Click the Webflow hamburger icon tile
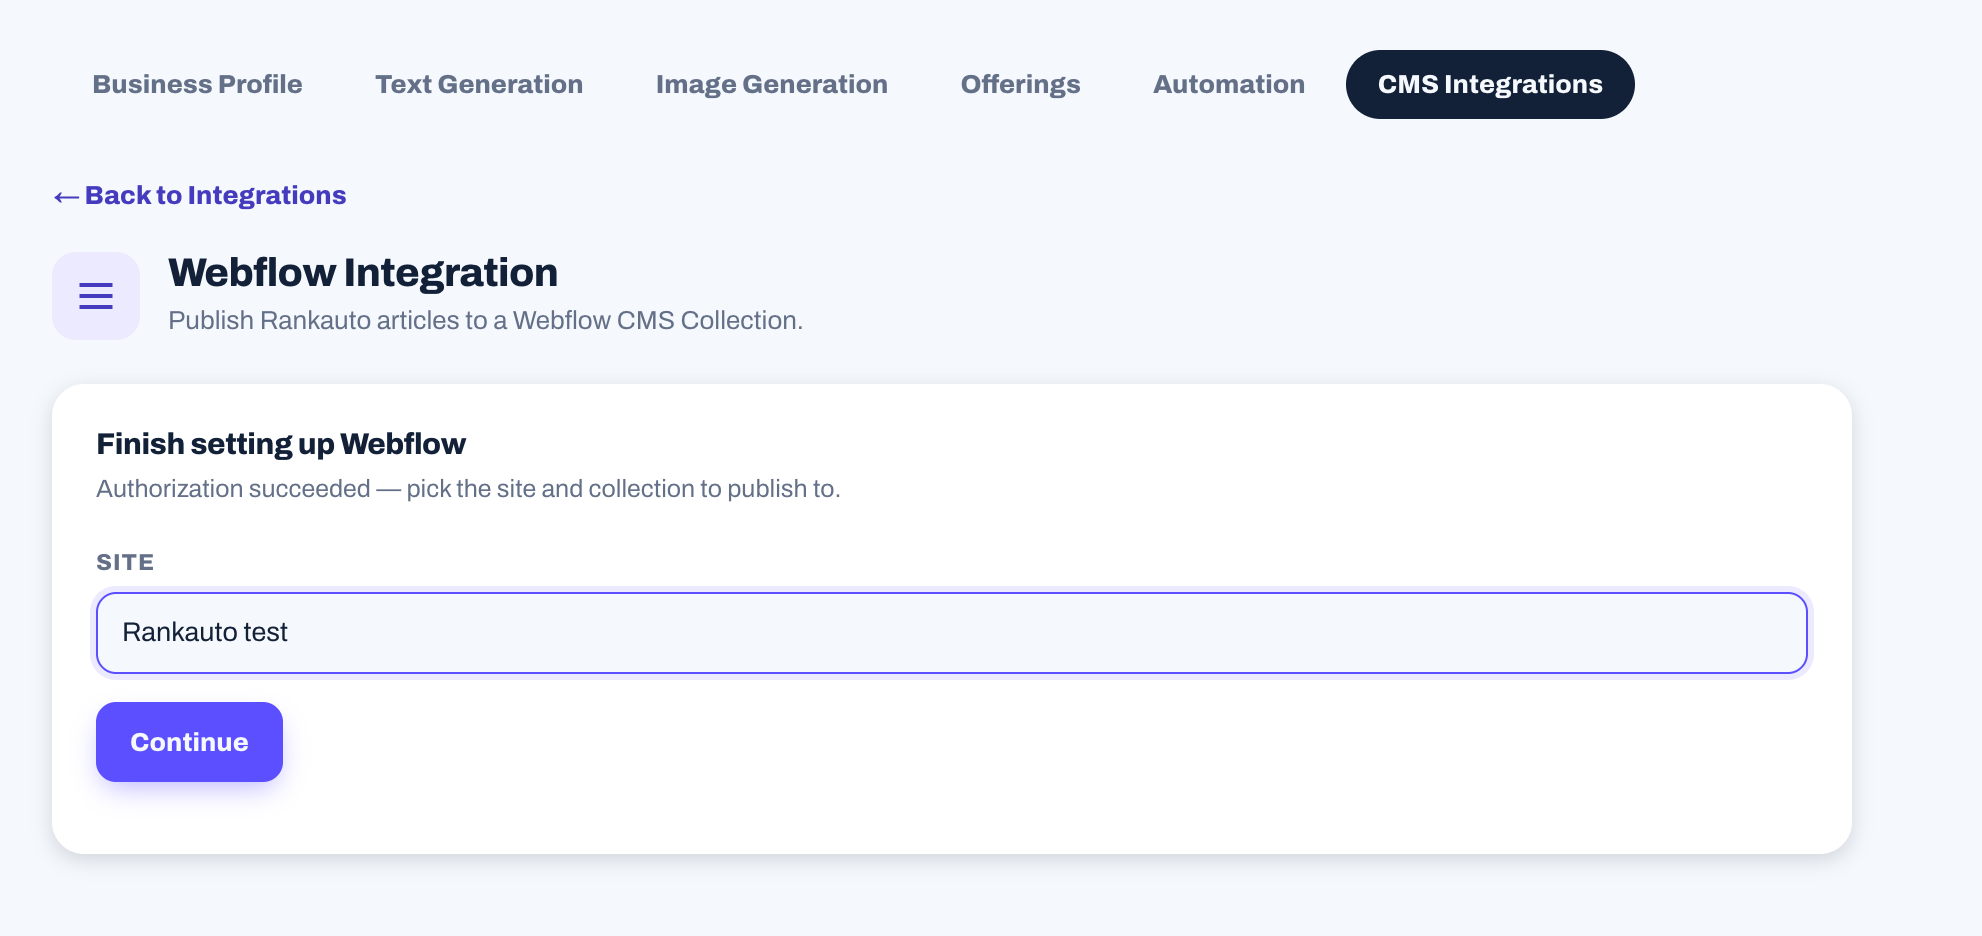Image resolution: width=1982 pixels, height=936 pixels. (96, 296)
